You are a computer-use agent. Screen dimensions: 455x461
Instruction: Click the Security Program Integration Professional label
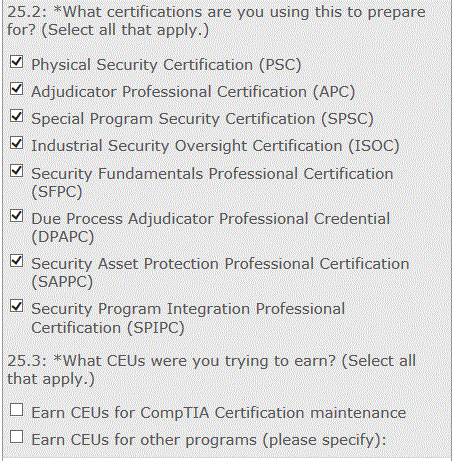coord(188,318)
